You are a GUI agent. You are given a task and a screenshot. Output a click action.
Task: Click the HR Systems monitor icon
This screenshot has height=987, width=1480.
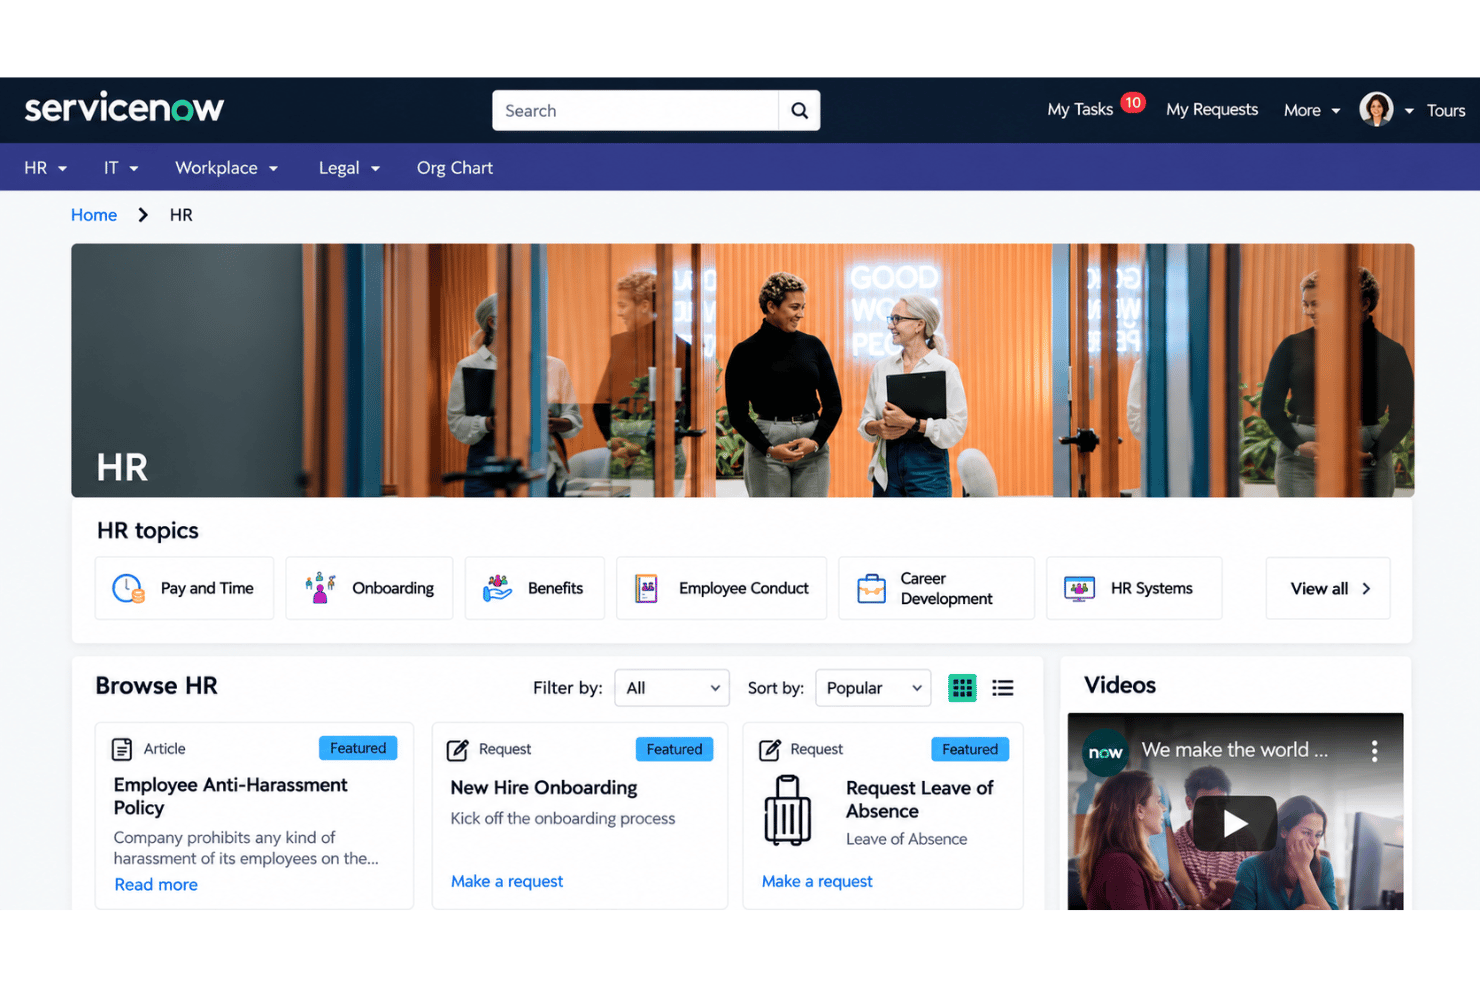coord(1079,588)
